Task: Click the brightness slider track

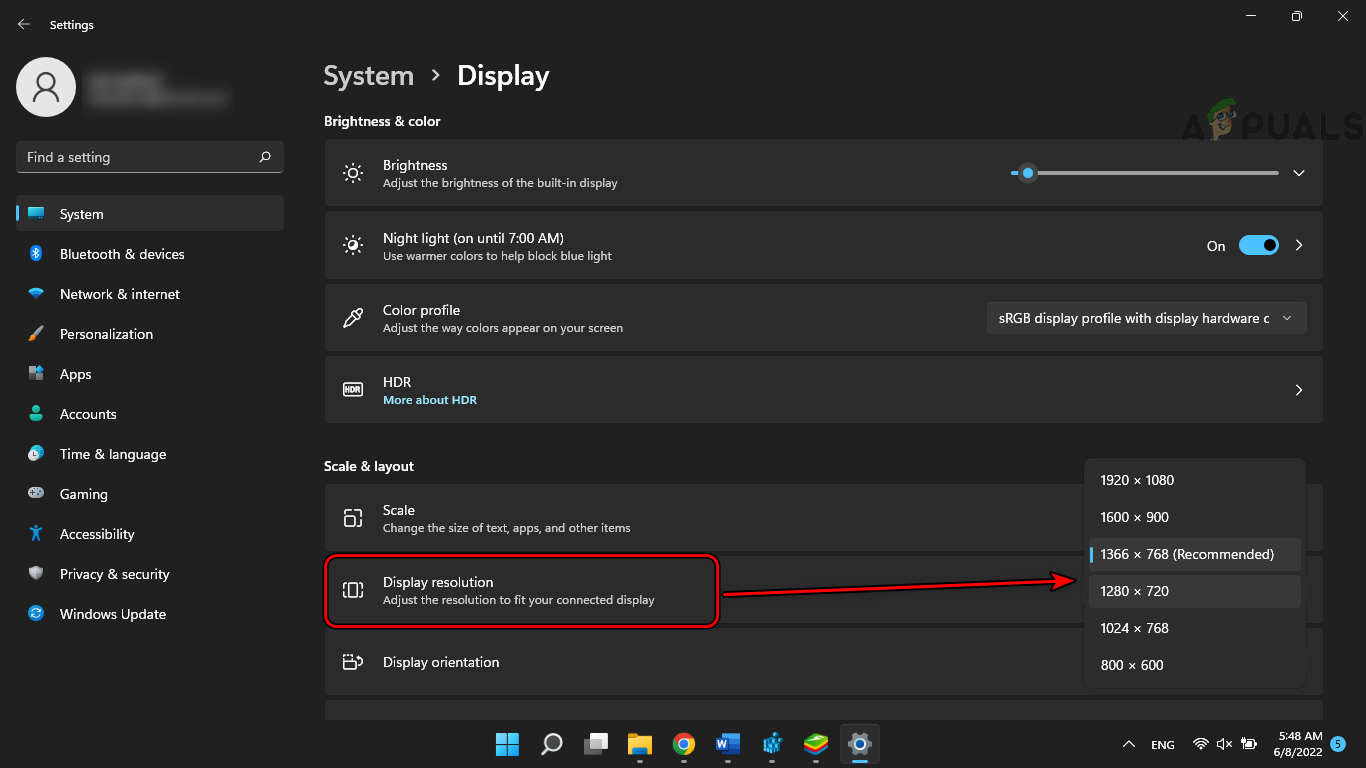Action: click(x=1150, y=173)
